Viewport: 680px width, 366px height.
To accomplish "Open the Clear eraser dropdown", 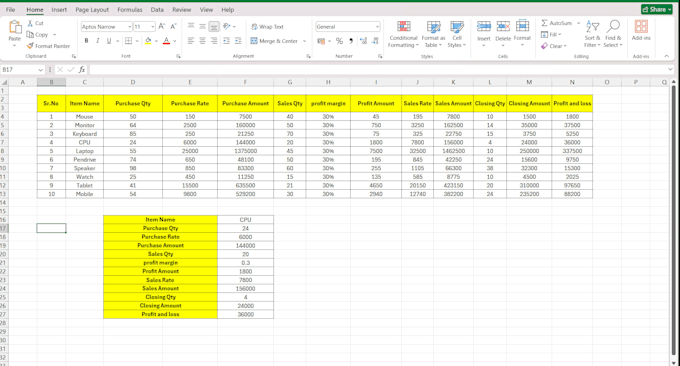I will 554,46.
